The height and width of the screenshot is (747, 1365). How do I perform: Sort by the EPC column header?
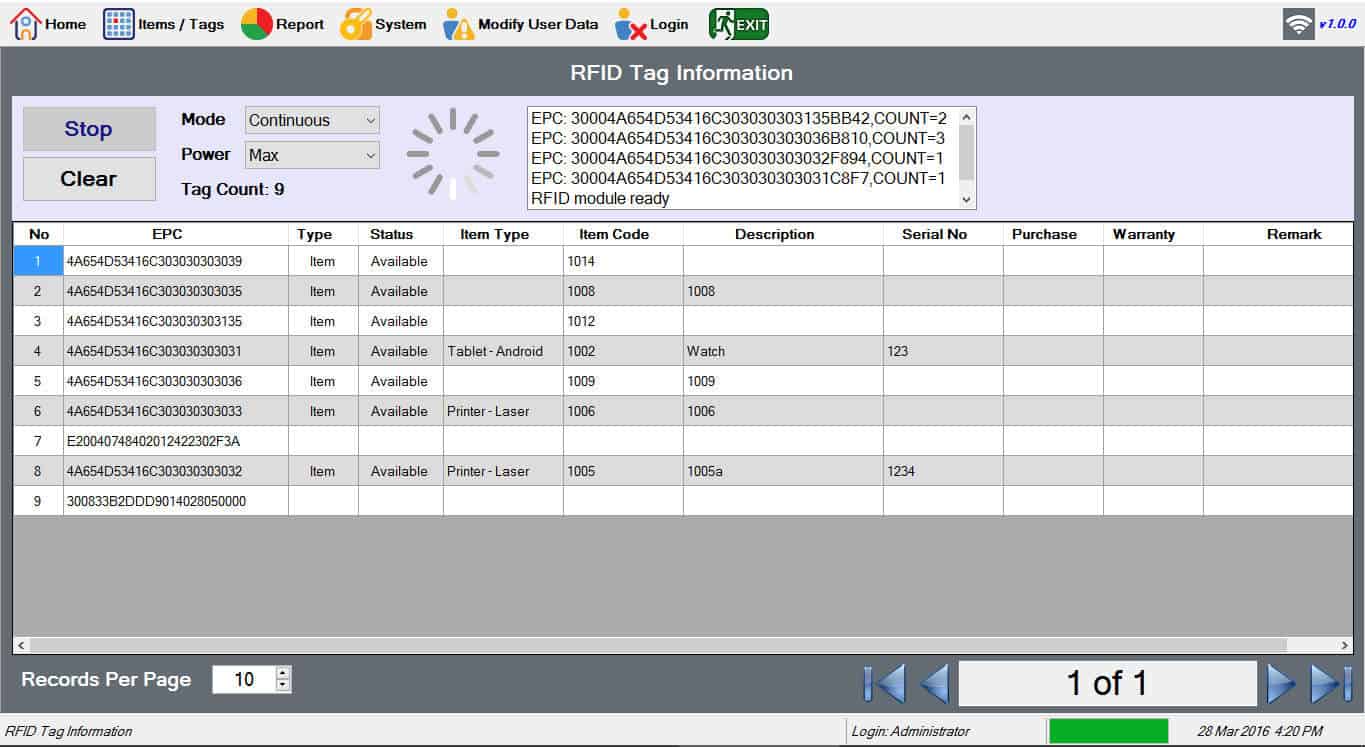tap(167, 234)
